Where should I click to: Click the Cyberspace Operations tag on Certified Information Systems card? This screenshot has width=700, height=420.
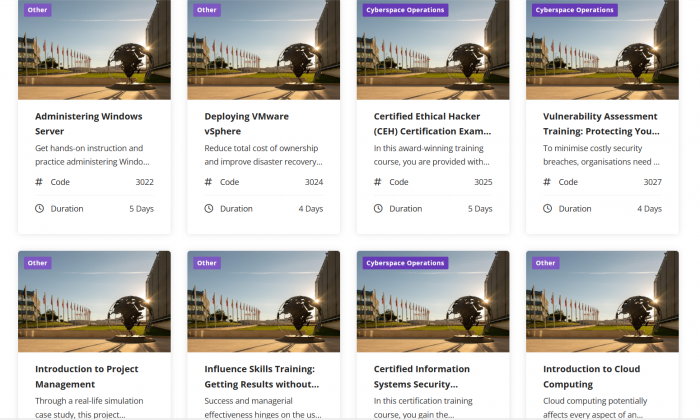click(x=405, y=263)
